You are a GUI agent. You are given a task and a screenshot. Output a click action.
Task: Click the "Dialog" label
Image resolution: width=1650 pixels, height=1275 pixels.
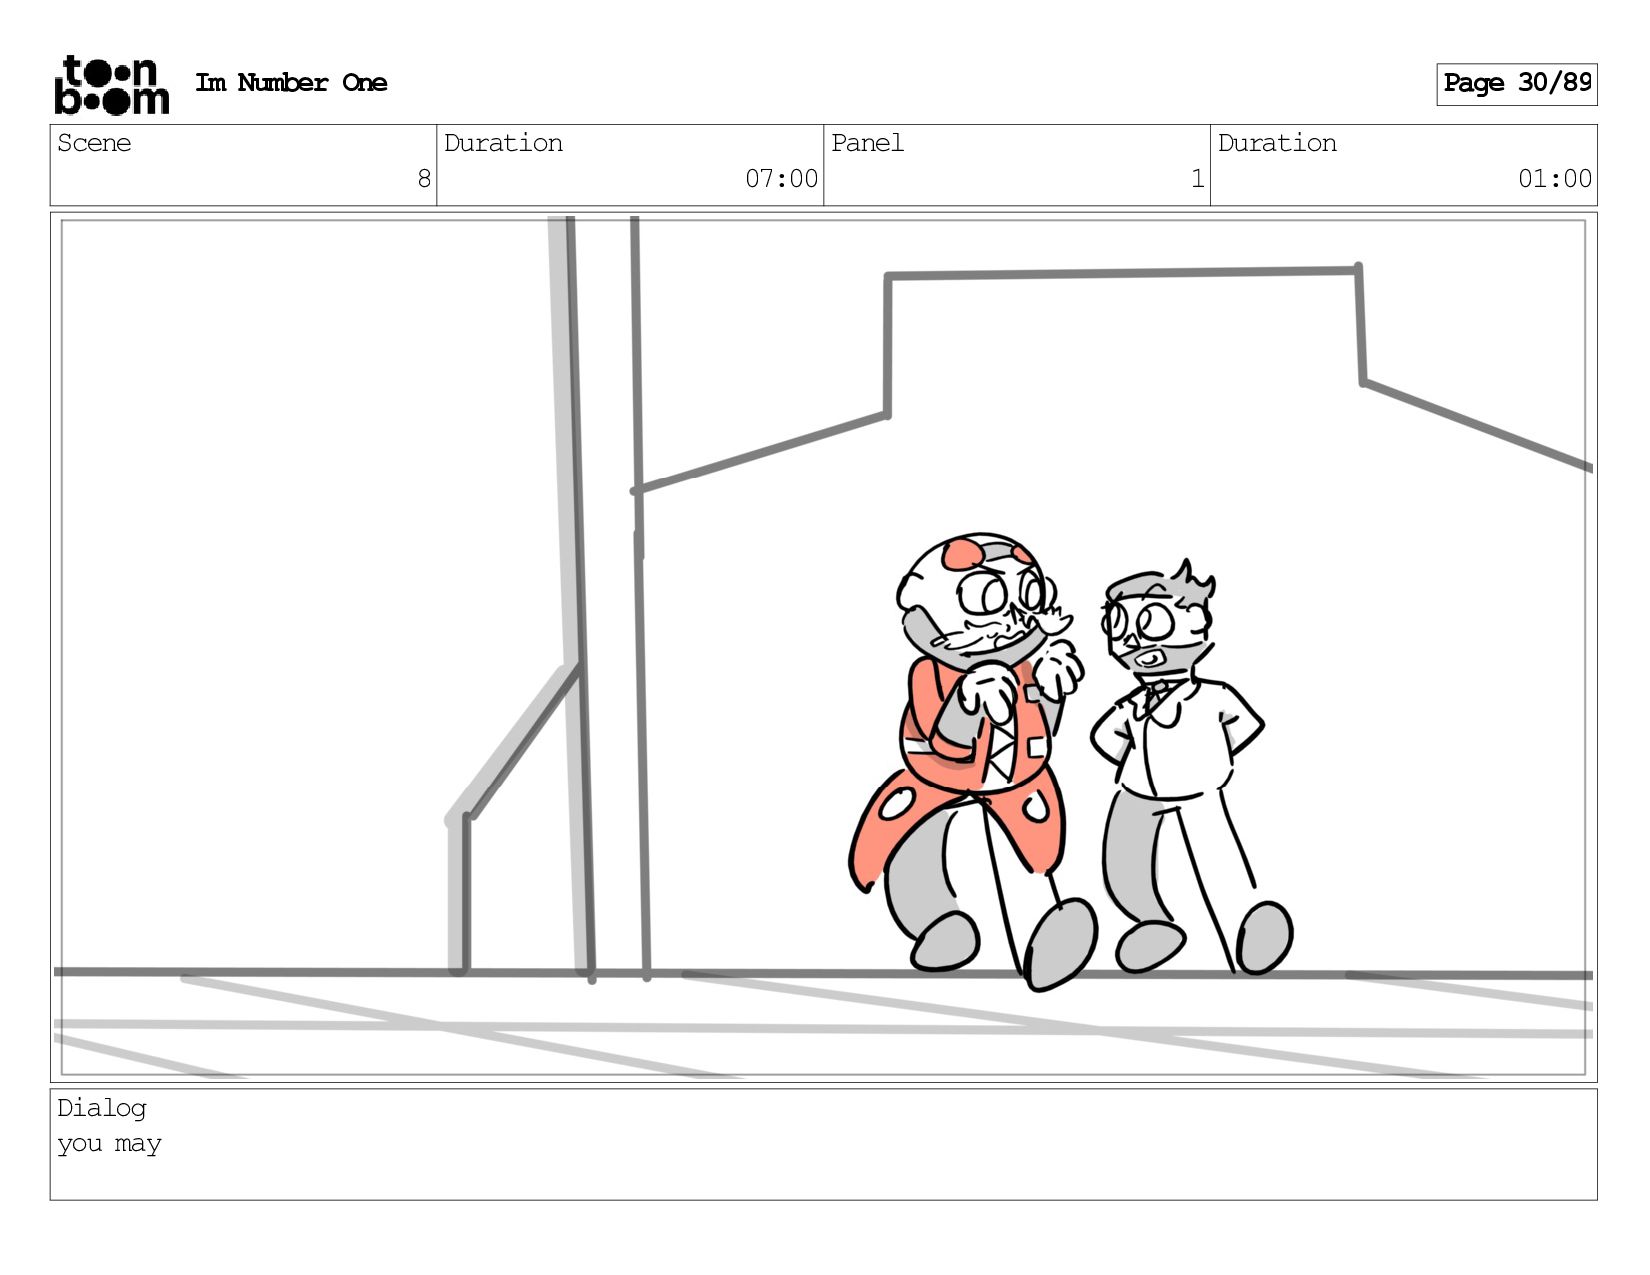click(x=102, y=1108)
